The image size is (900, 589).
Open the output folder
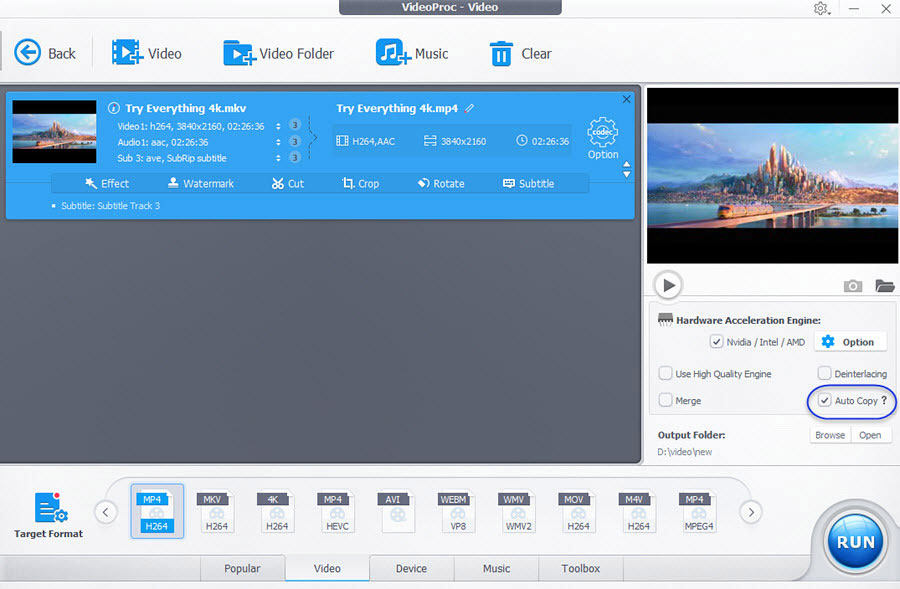point(870,435)
